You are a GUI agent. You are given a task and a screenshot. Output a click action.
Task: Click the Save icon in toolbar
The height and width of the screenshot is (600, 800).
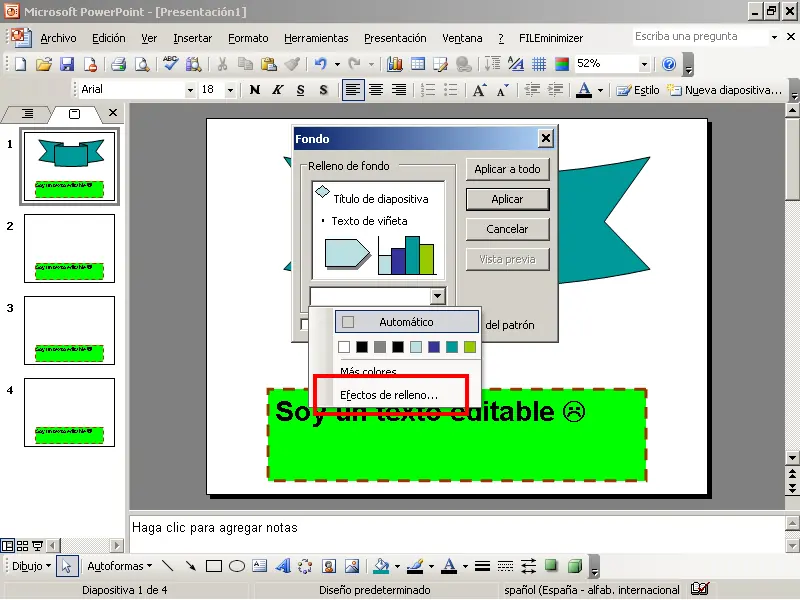coord(67,64)
